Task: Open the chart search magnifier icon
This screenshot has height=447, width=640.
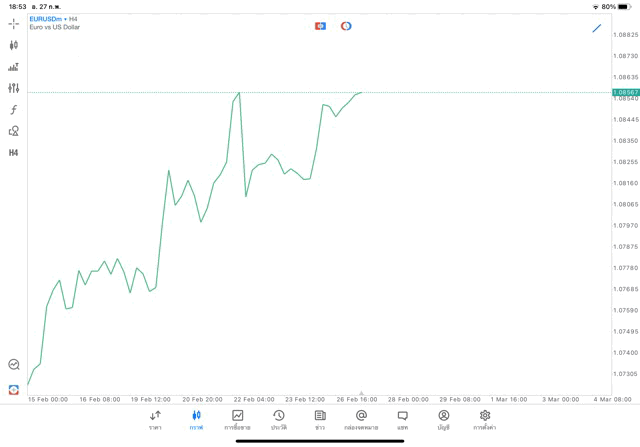Action: pyautogui.click(x=13, y=365)
